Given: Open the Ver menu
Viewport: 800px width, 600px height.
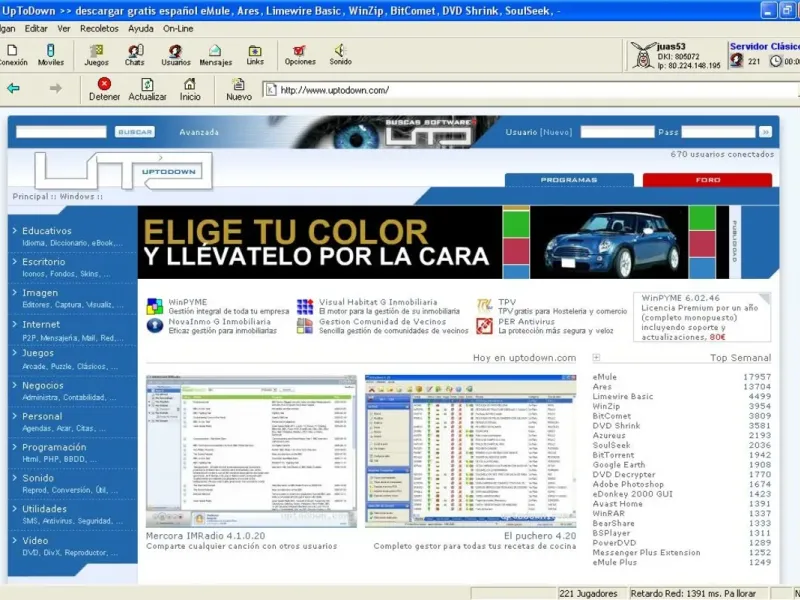Looking at the screenshot, I should [64, 29].
